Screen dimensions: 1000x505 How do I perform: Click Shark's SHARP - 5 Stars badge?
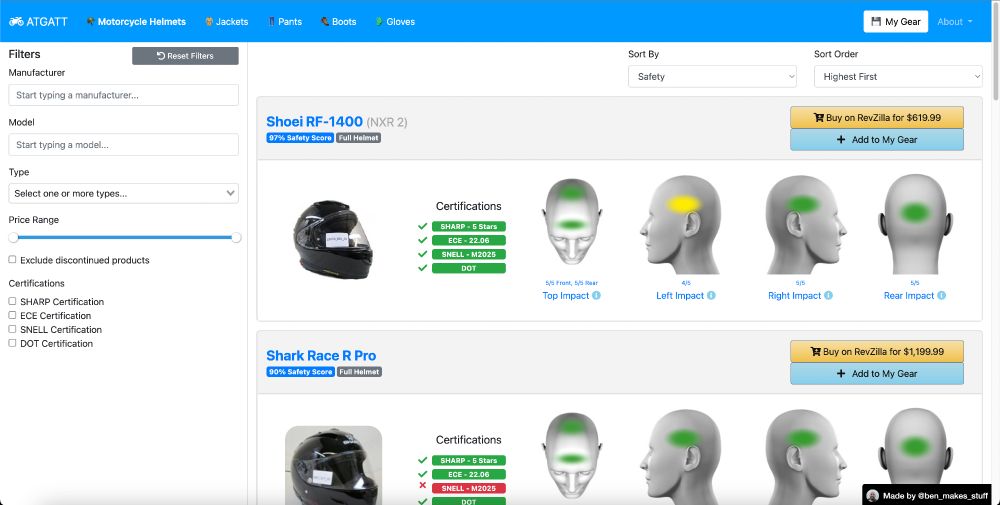[469, 460]
